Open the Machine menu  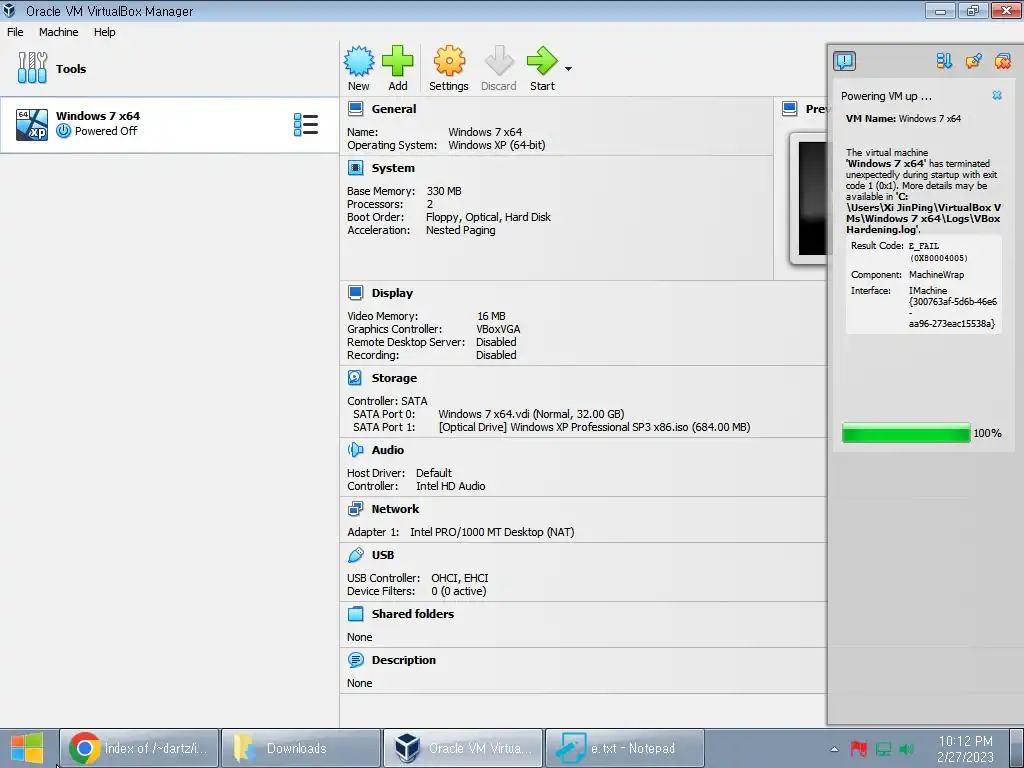coord(59,32)
